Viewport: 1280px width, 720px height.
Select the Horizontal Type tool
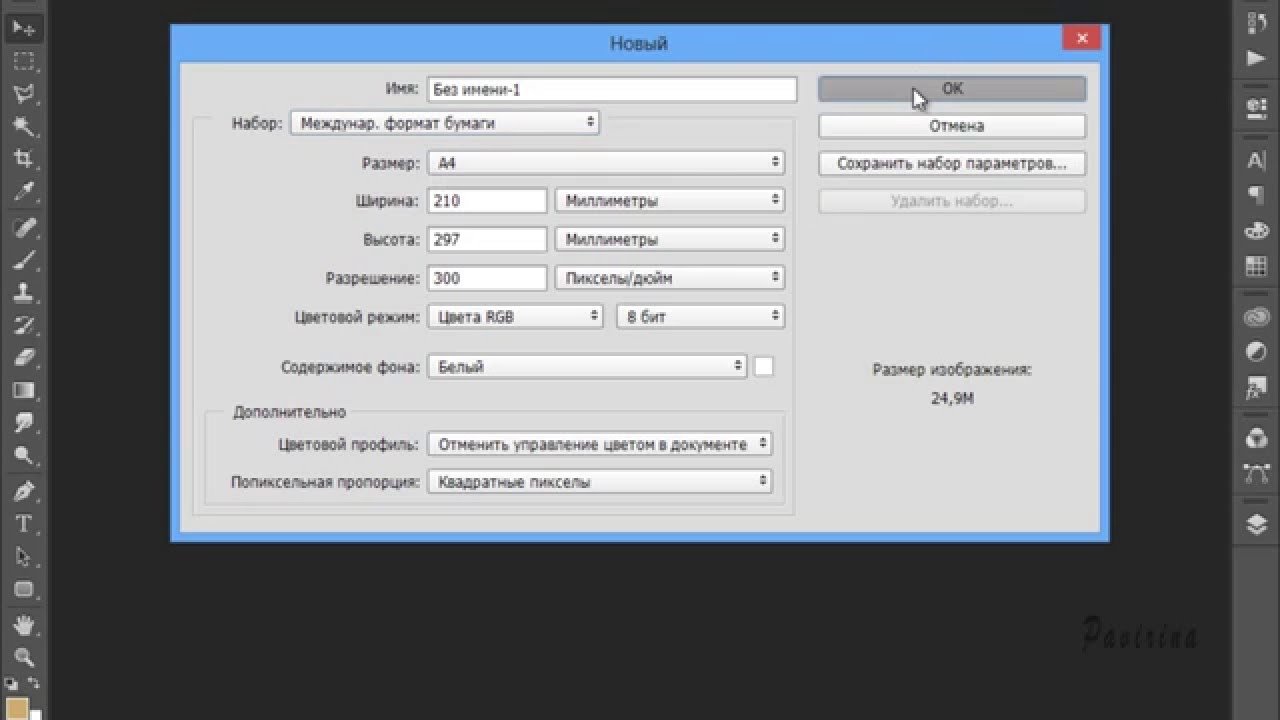click(x=23, y=524)
